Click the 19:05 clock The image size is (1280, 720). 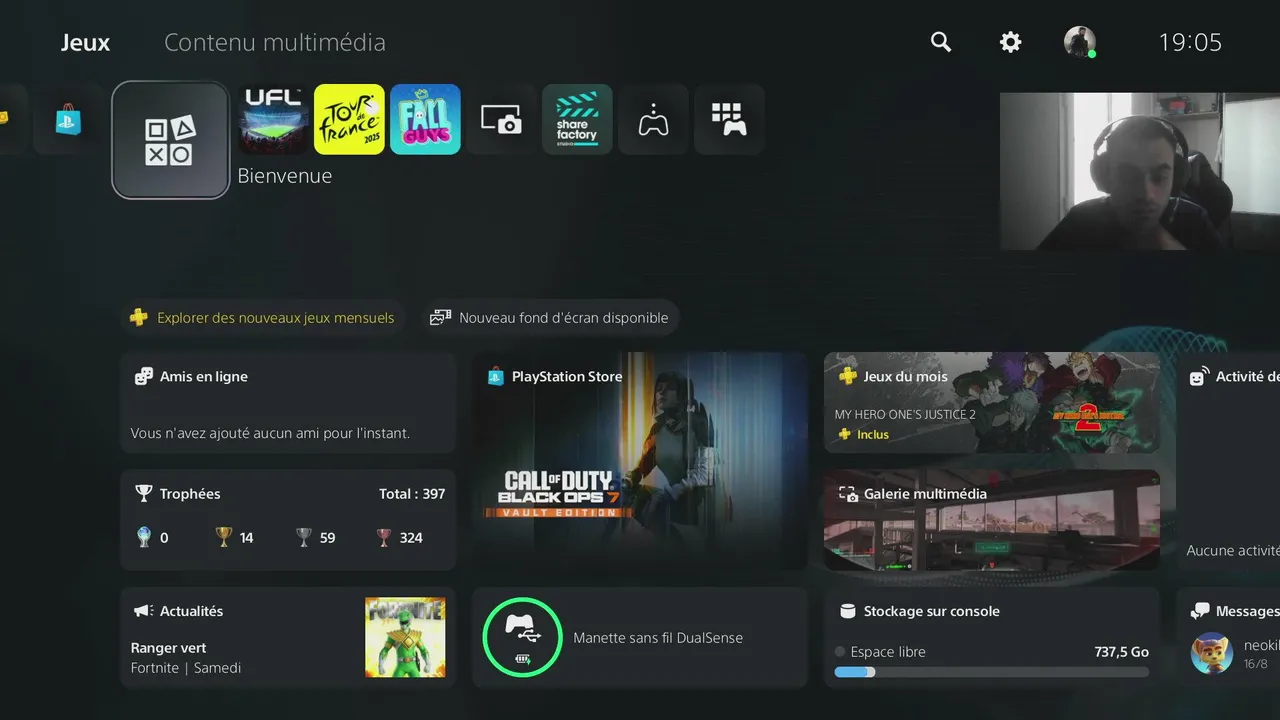click(x=1190, y=42)
